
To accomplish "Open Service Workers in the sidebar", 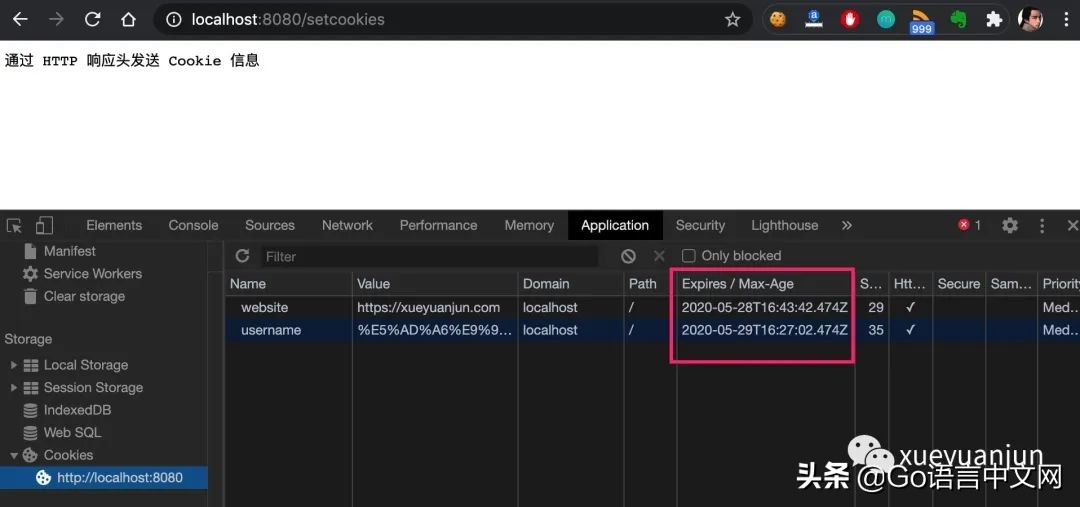I will pyautogui.click(x=92, y=274).
